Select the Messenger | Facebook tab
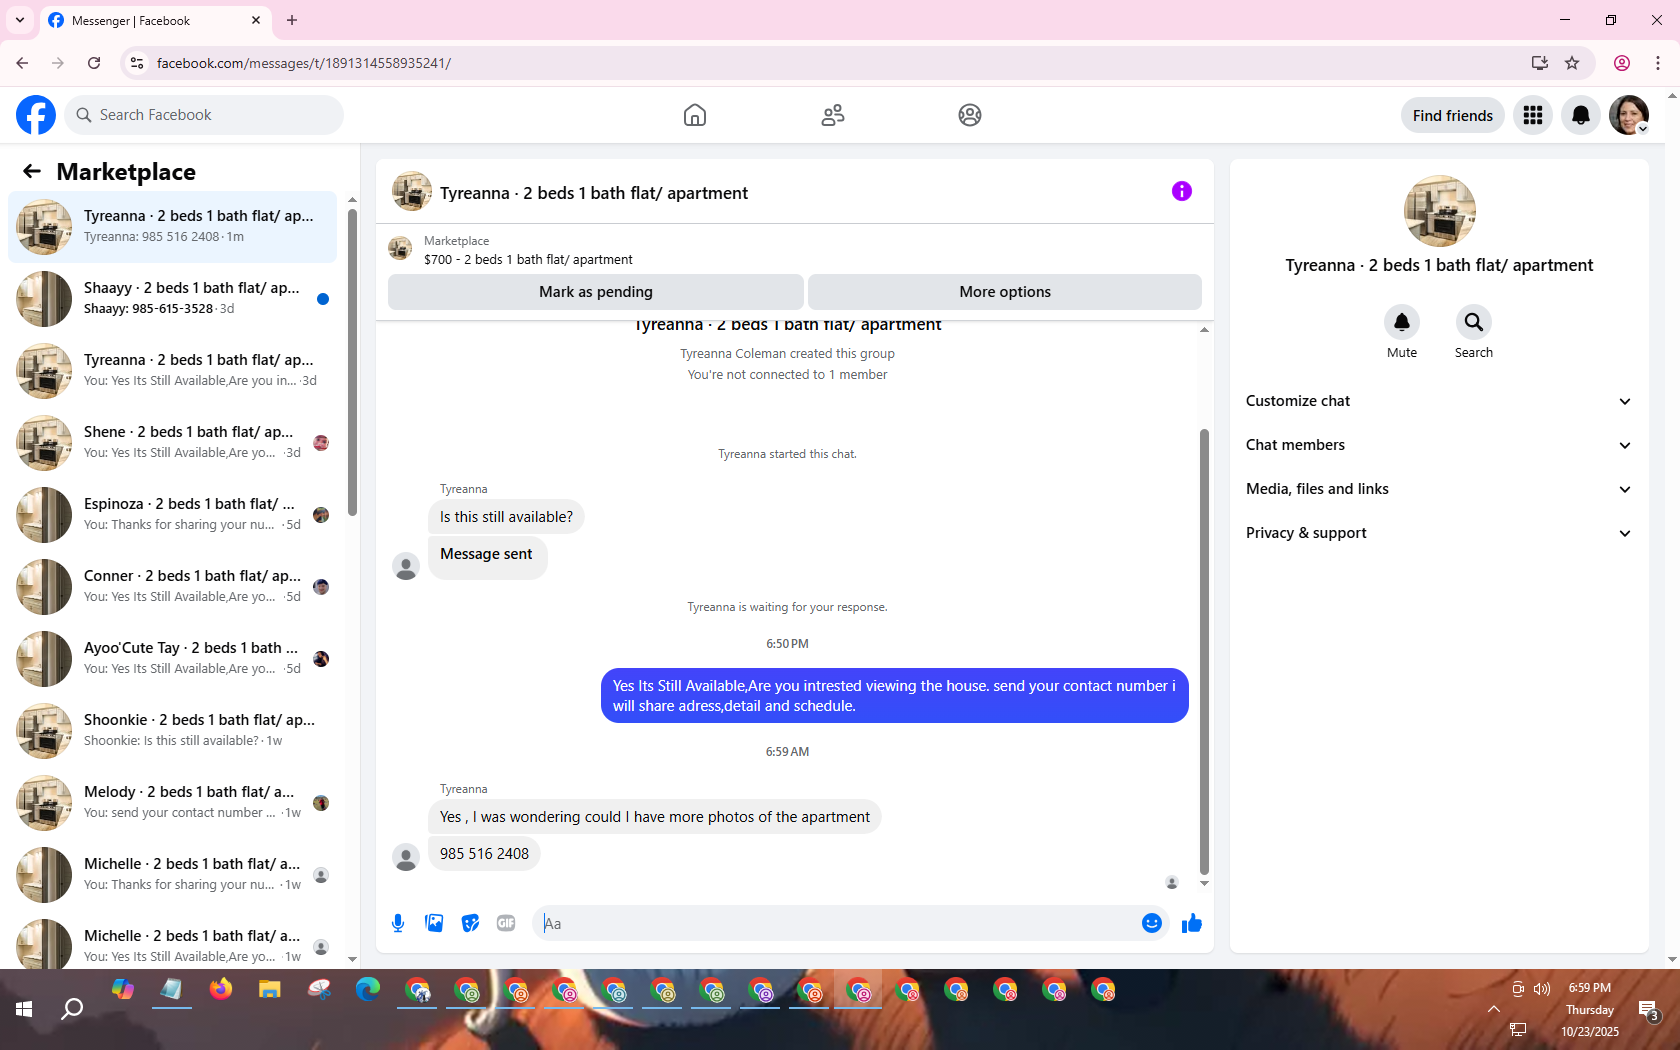 click(155, 21)
